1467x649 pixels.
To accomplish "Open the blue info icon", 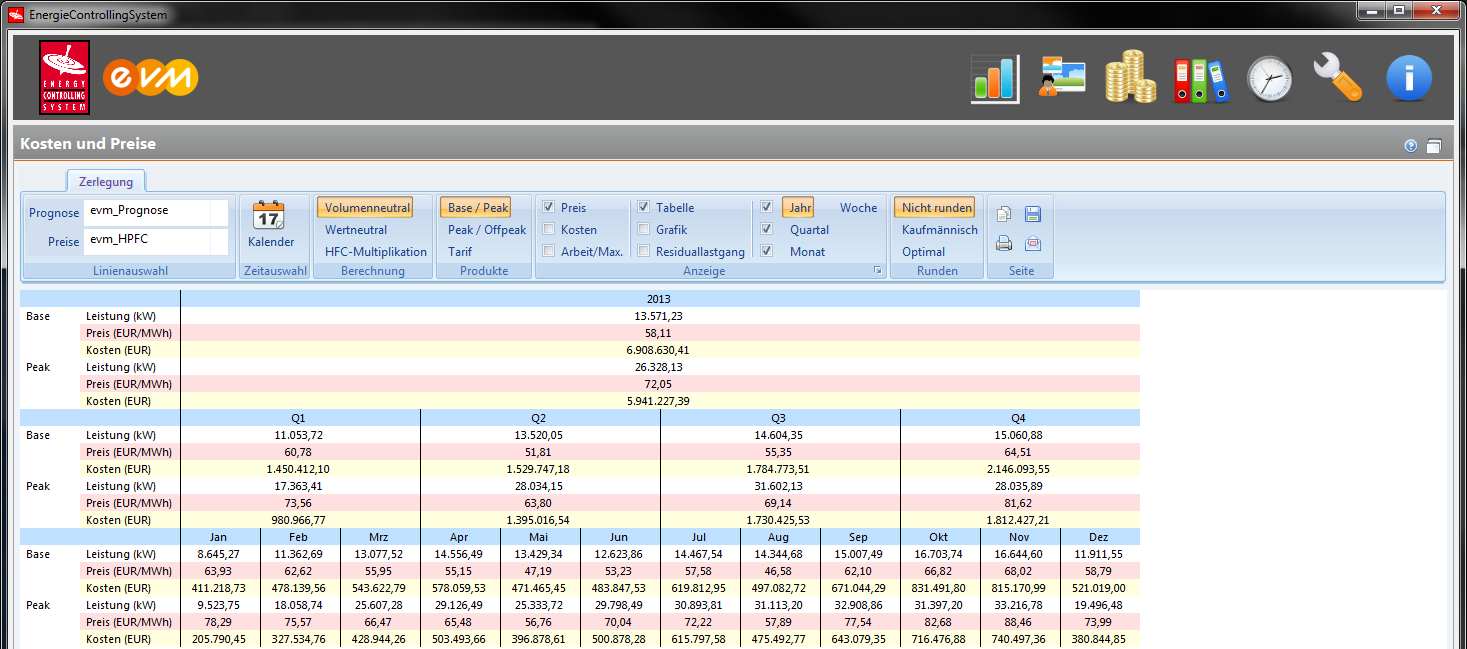I will click(x=1409, y=78).
